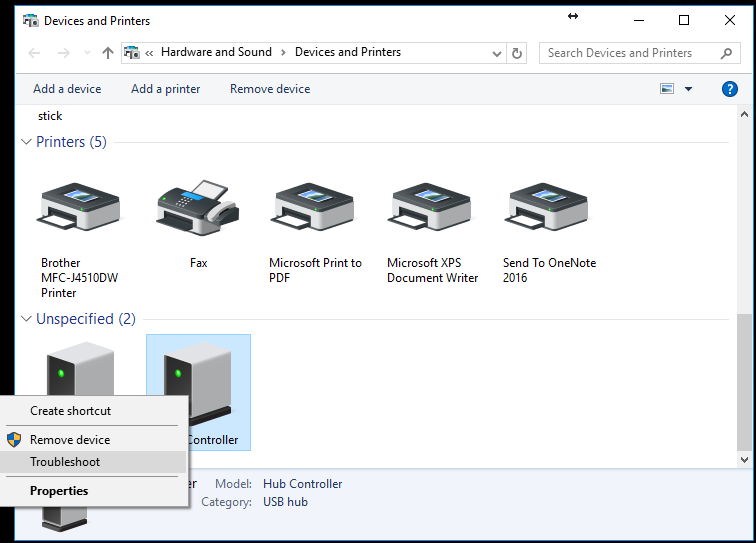The height and width of the screenshot is (543, 756).
Task: Click the search magnifier icon
Action: (726, 53)
